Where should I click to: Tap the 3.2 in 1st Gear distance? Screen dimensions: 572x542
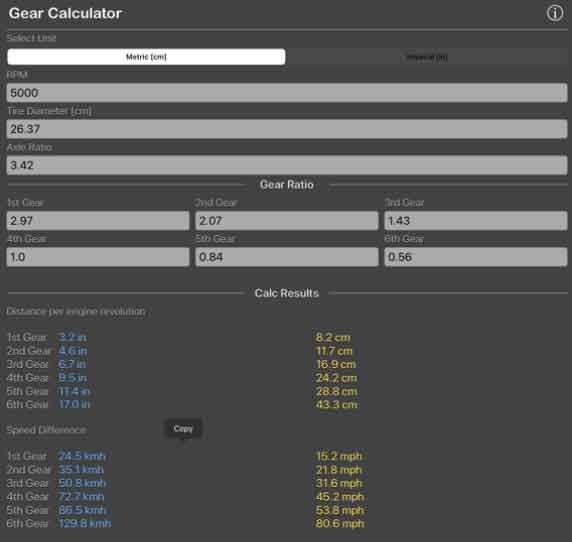click(x=73, y=337)
